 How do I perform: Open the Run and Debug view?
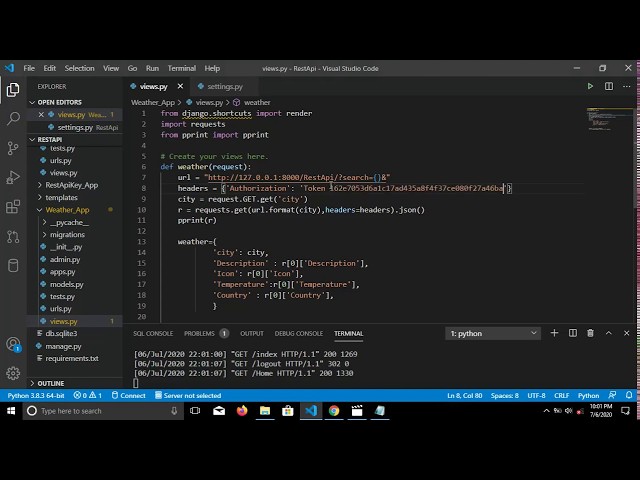coord(13,177)
